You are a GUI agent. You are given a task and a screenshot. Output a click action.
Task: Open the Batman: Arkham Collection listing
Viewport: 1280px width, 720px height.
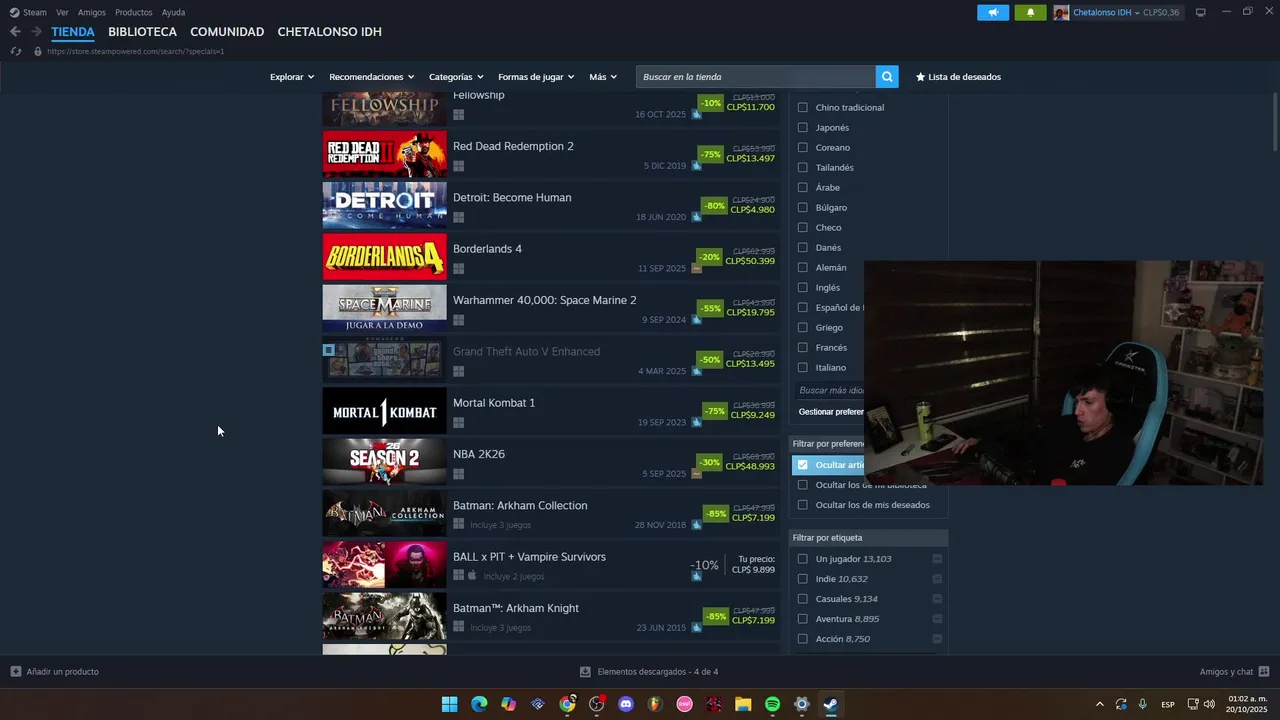551,513
